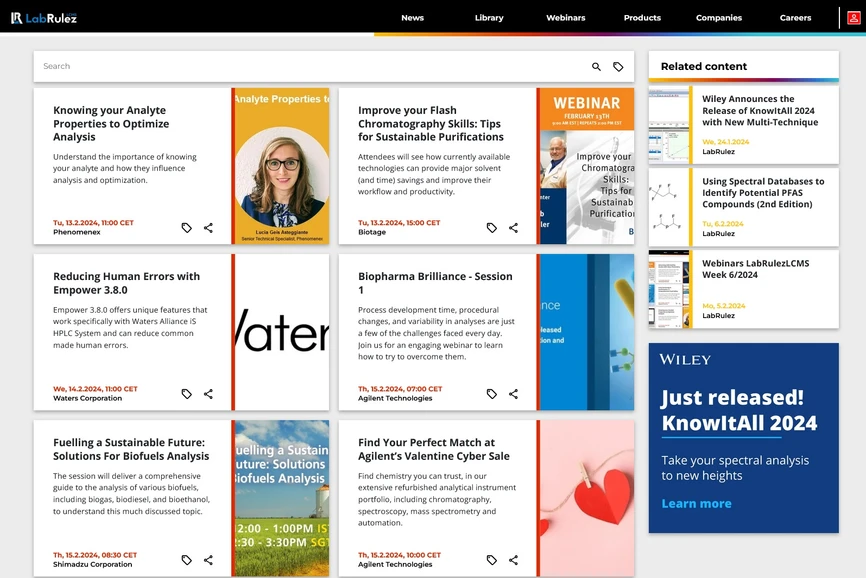Click the orange WEBINAR February 13th thumbnail

pyautogui.click(x=587, y=166)
